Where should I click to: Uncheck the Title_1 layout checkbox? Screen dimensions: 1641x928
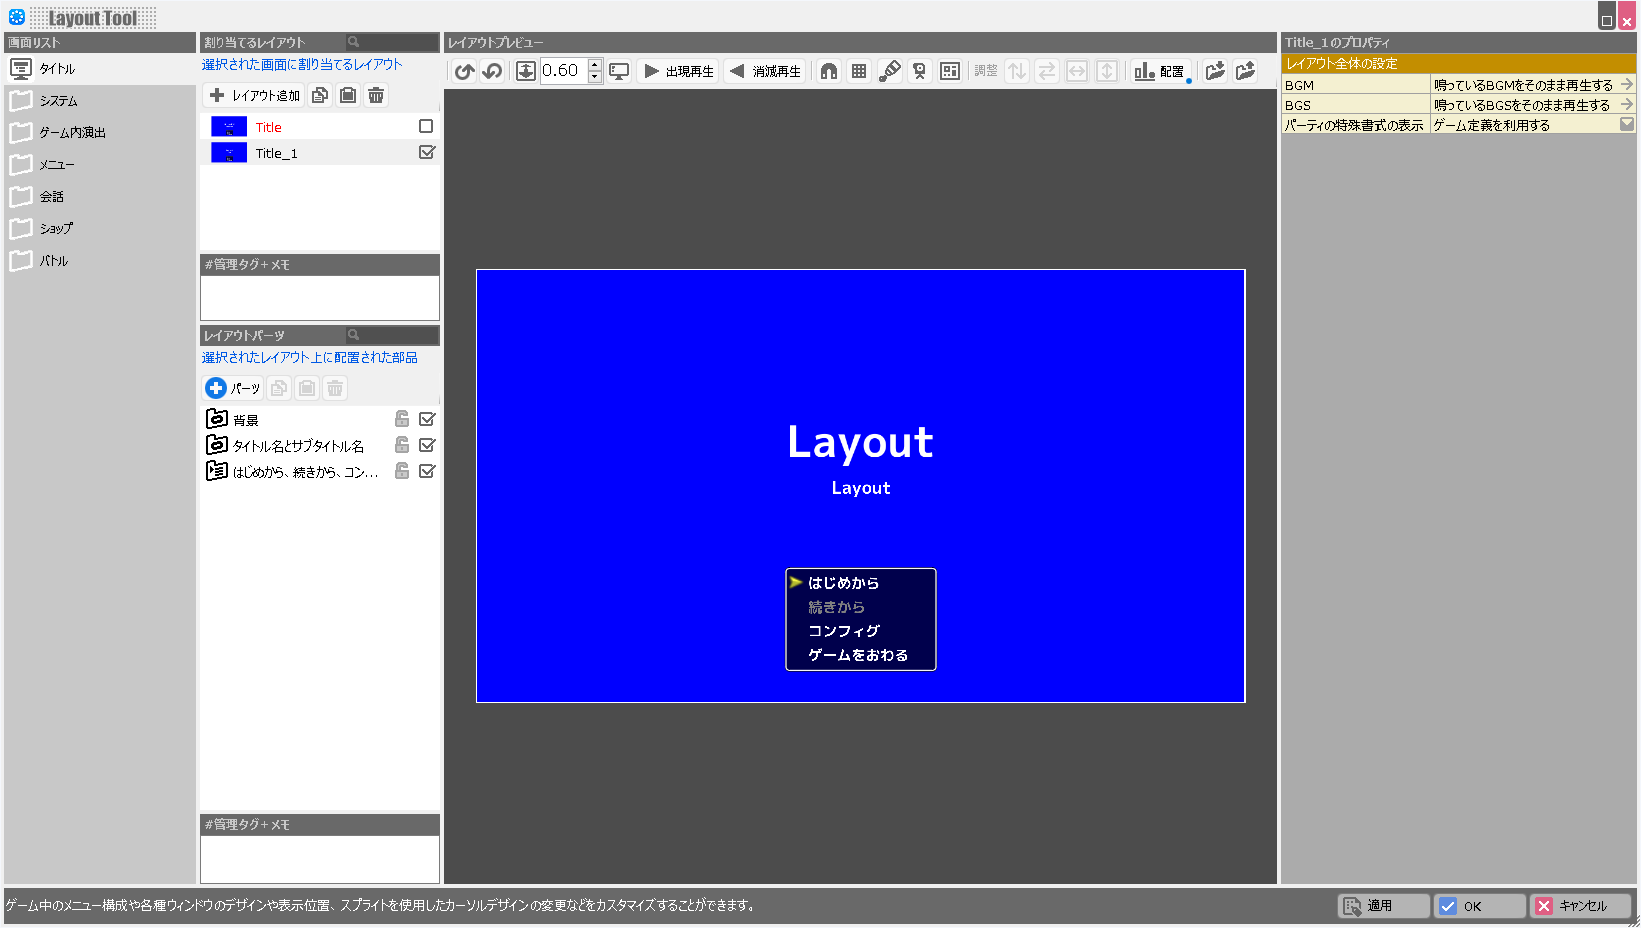pos(427,153)
